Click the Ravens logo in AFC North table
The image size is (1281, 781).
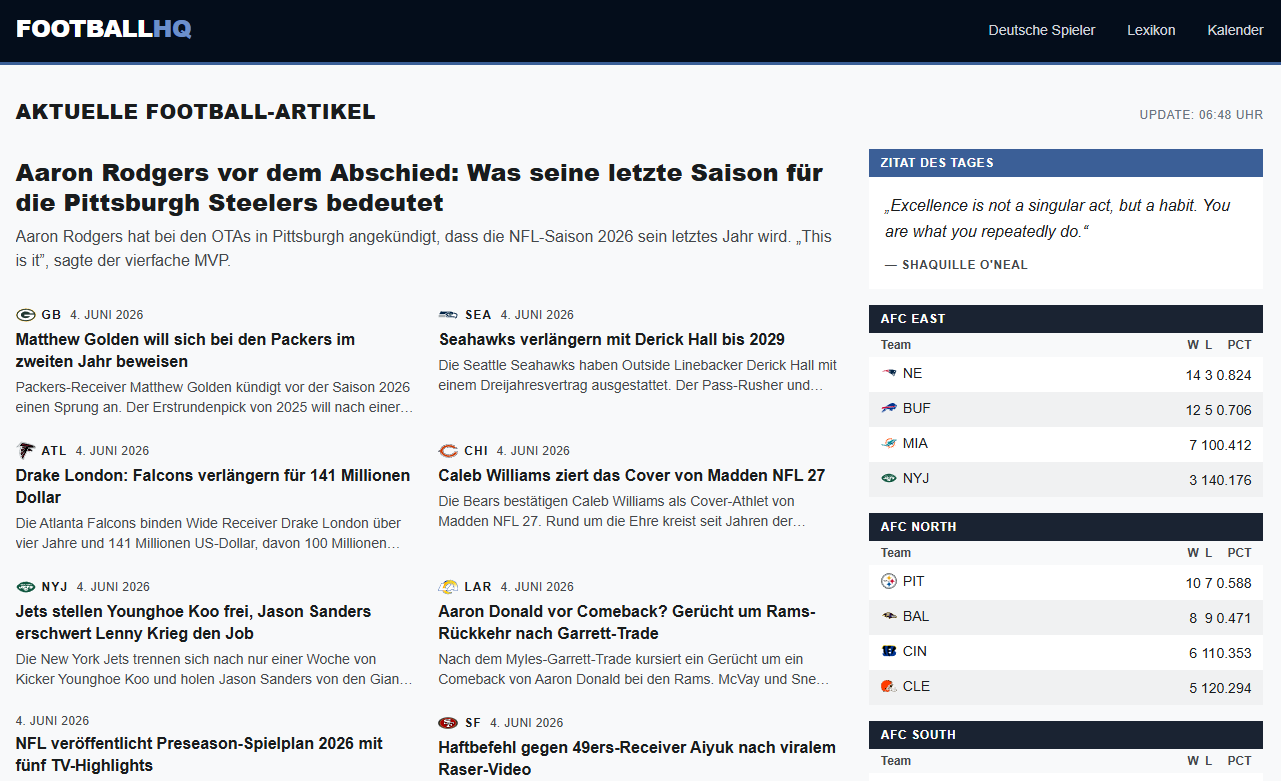889,616
